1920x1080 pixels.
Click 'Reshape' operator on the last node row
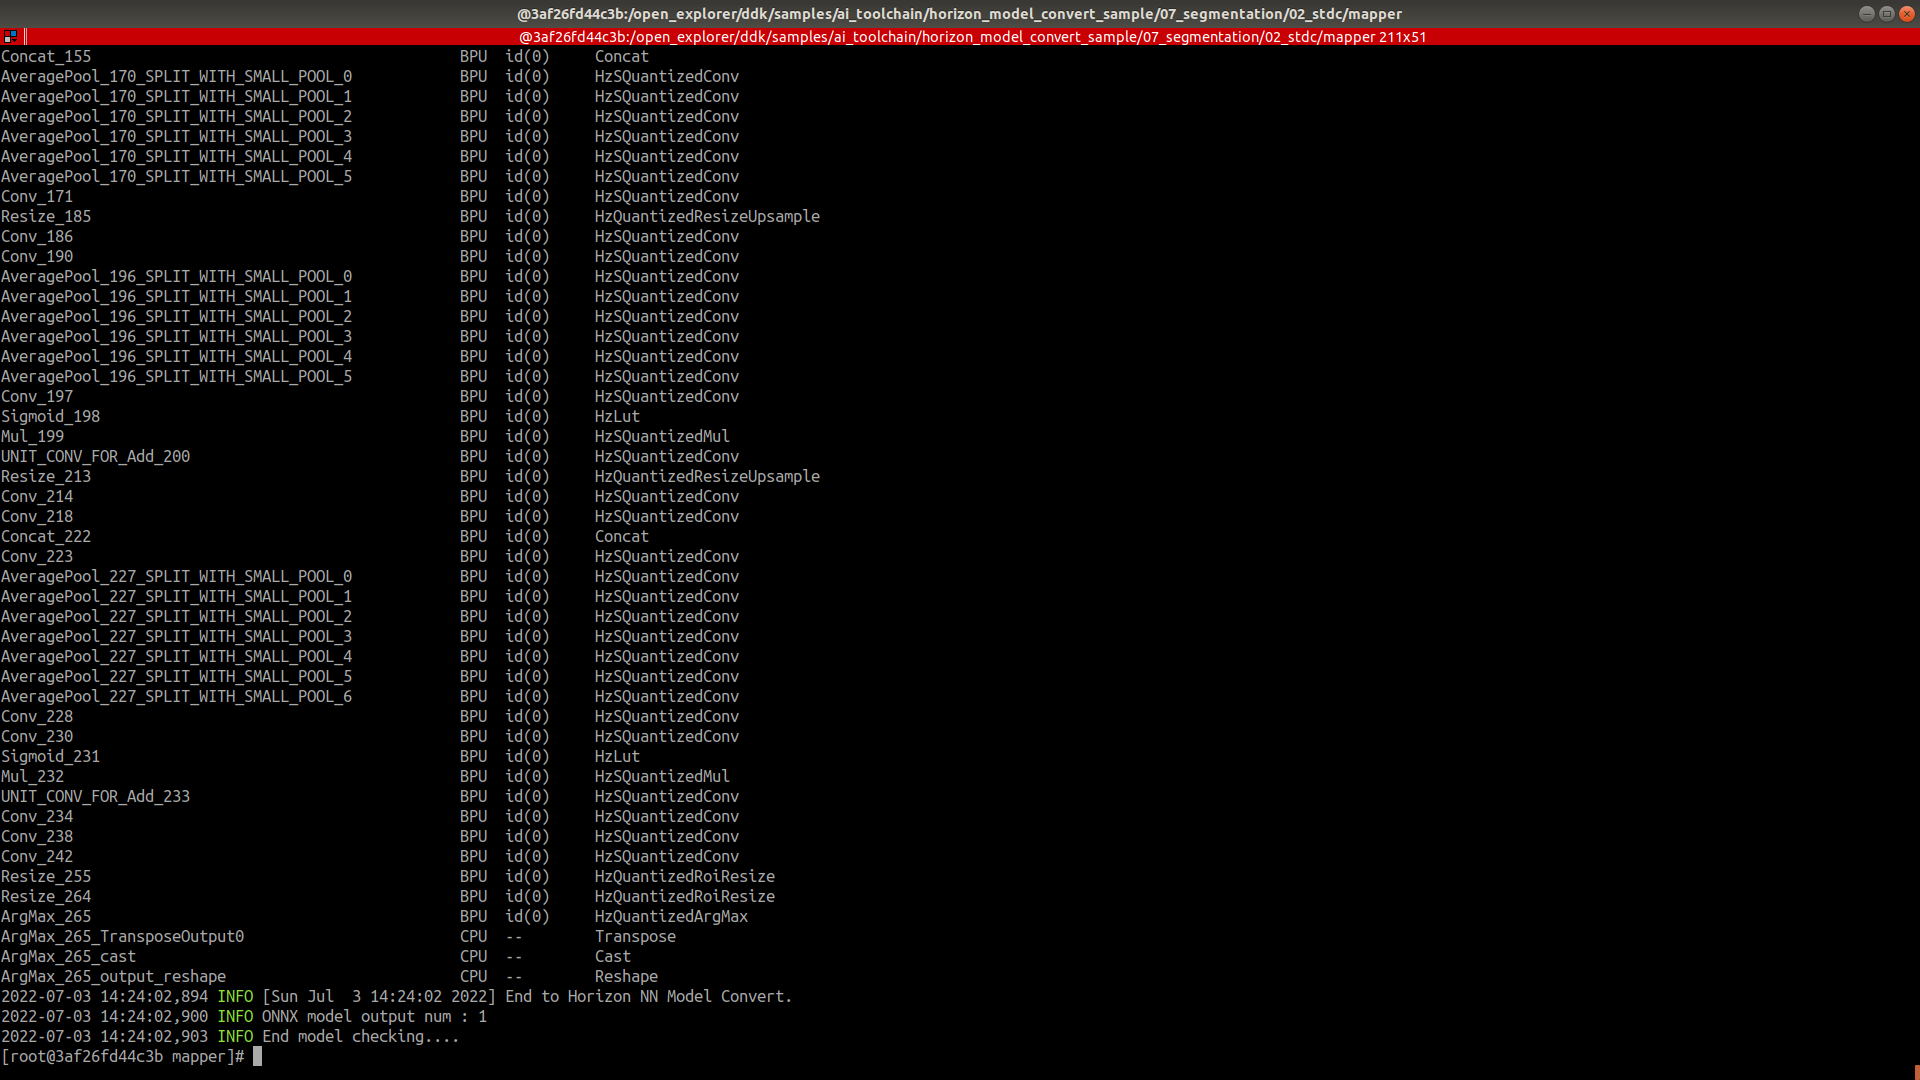tap(626, 977)
